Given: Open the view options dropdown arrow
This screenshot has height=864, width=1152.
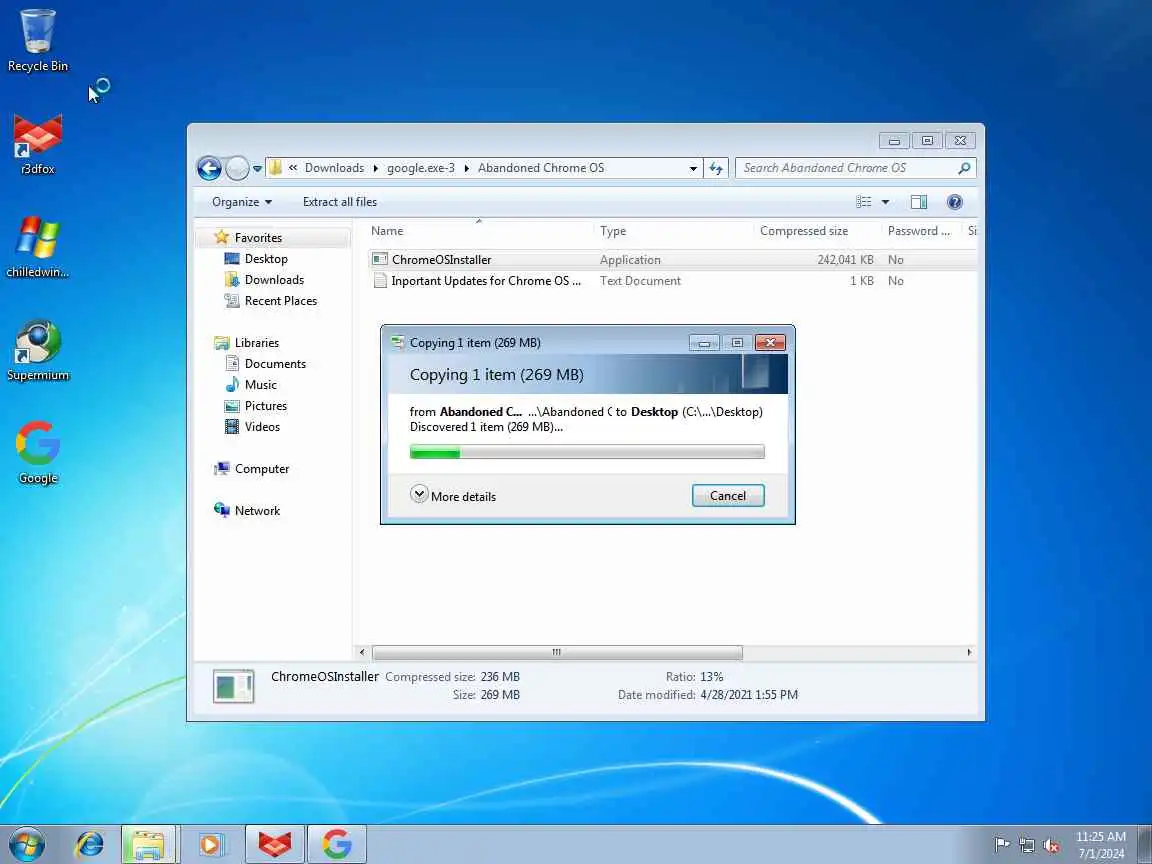Looking at the screenshot, I should click(885, 202).
